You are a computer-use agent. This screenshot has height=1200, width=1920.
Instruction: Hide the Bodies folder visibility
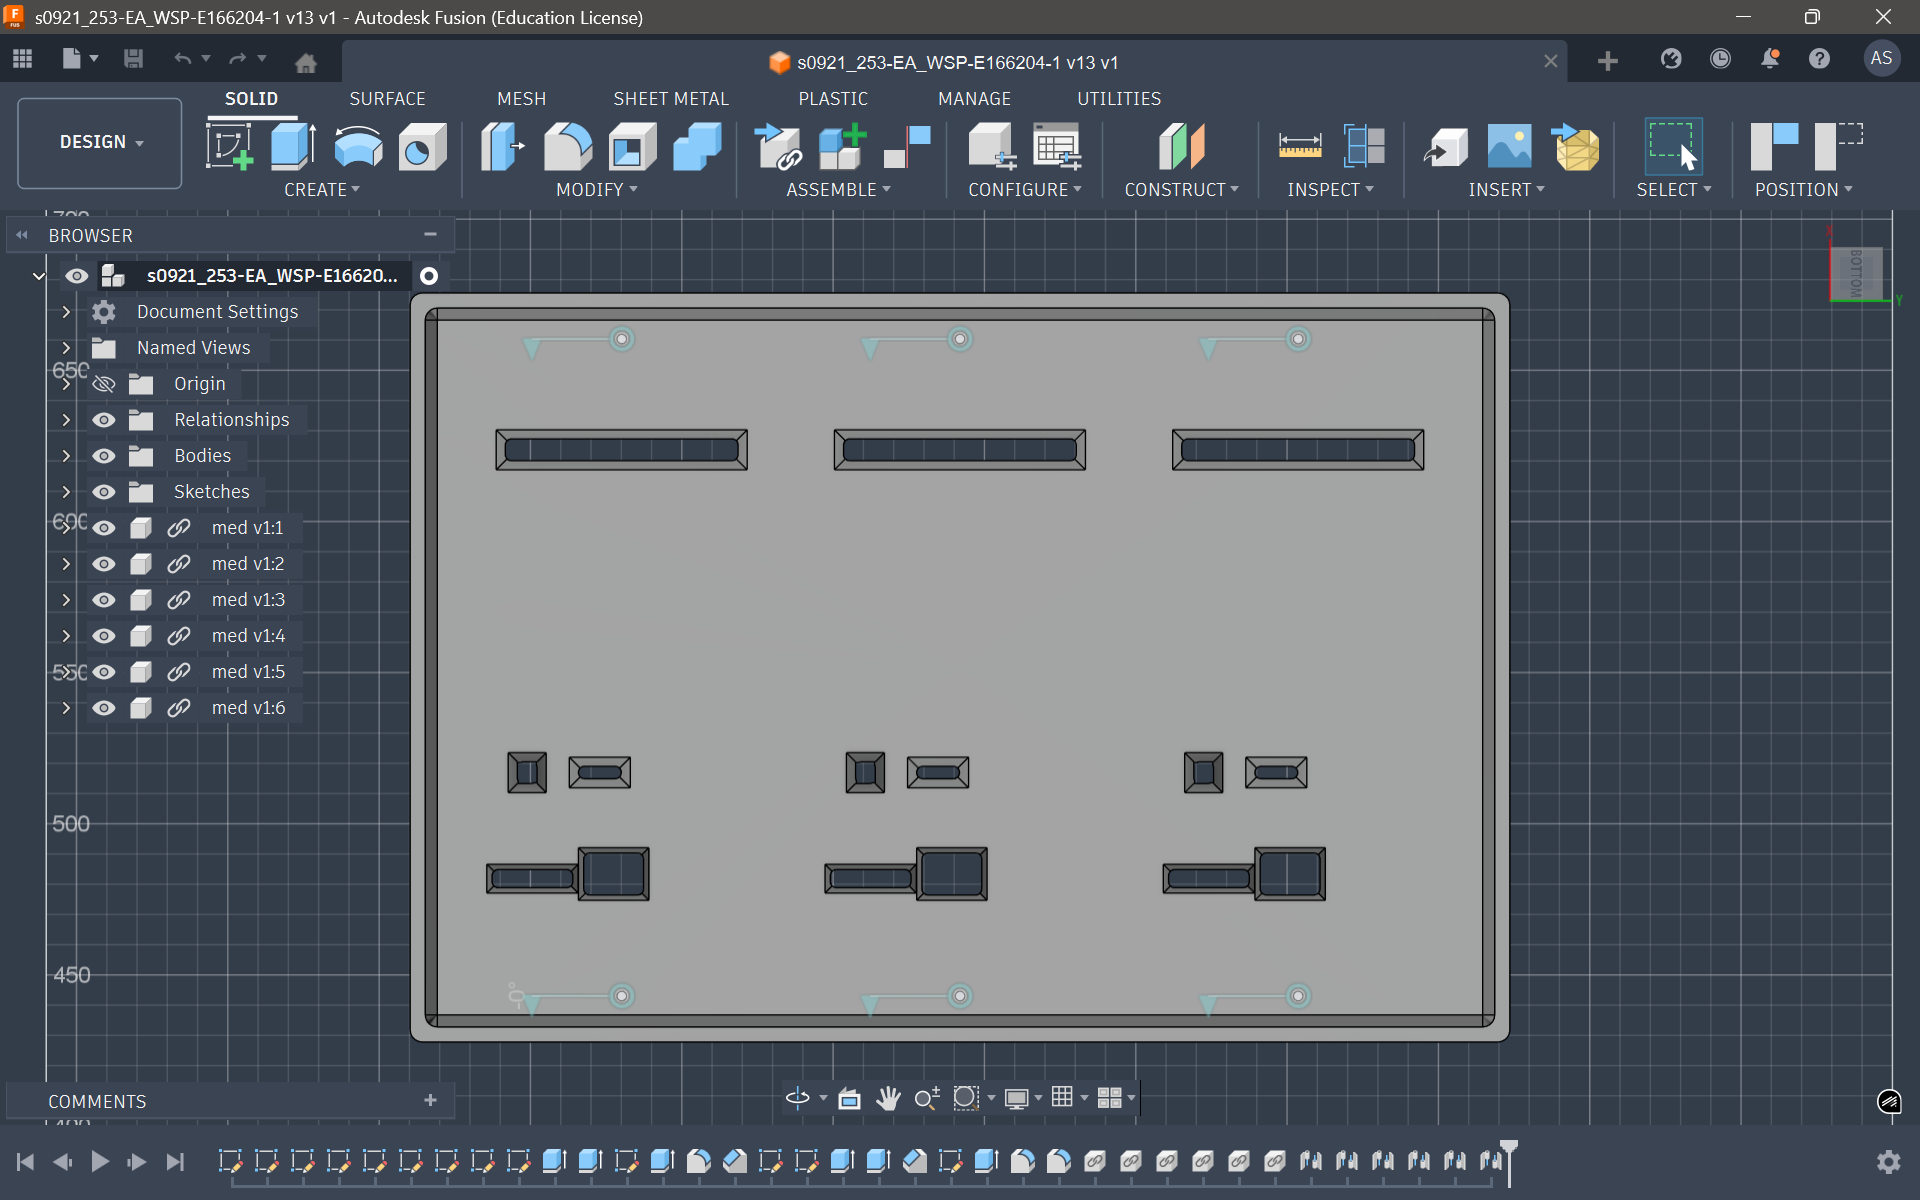[103, 456]
